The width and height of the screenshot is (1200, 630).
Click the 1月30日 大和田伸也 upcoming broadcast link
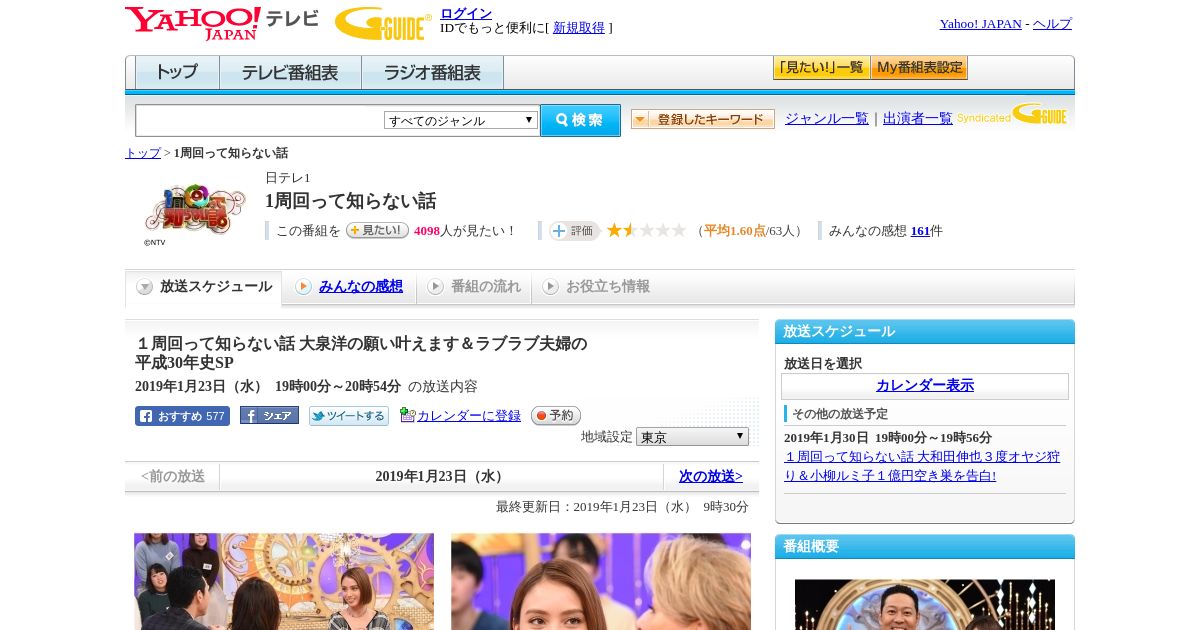pos(922,466)
